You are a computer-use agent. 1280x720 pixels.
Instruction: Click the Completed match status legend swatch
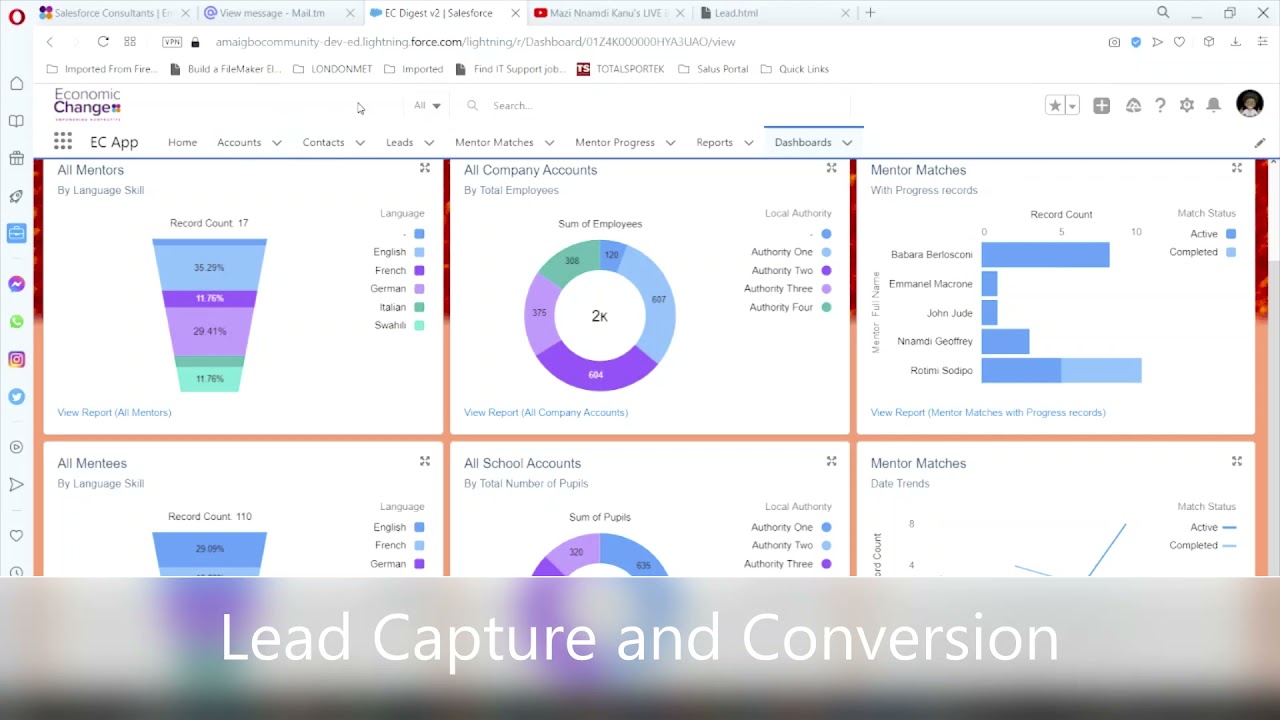pos(1231,252)
